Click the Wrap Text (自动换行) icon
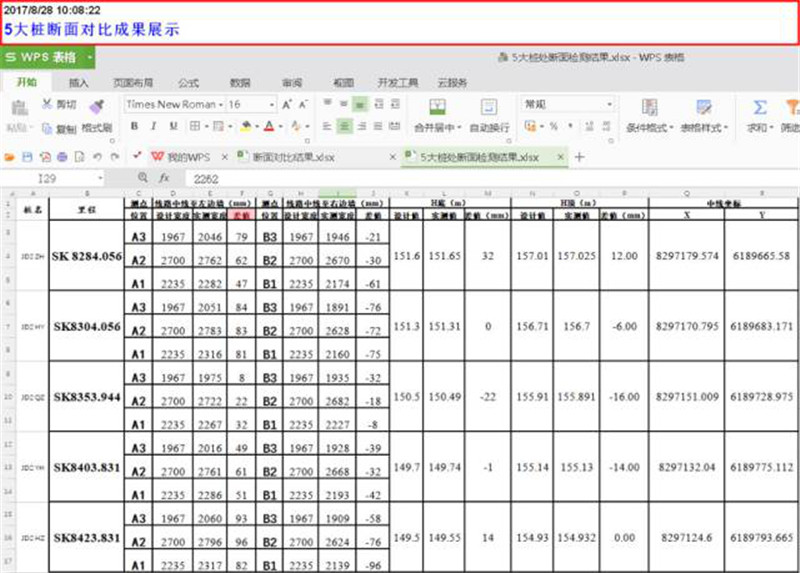 (x=489, y=107)
